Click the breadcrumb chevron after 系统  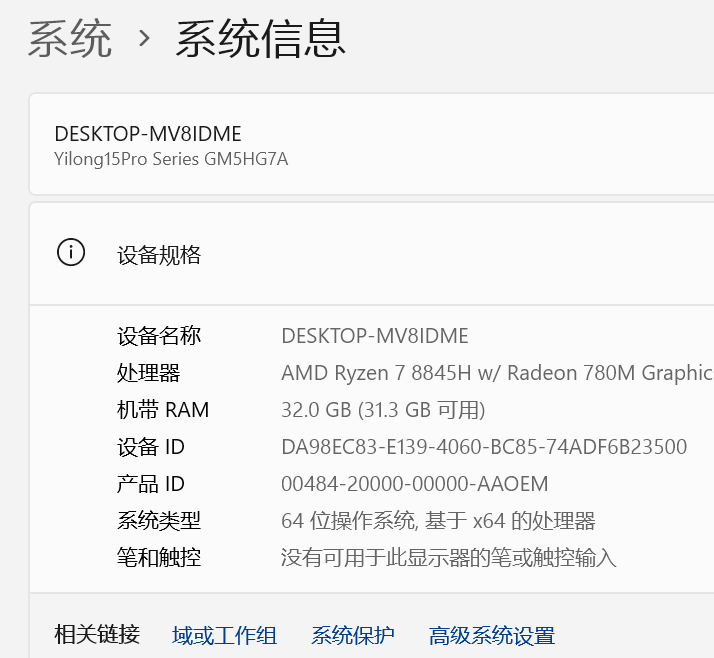click(144, 39)
